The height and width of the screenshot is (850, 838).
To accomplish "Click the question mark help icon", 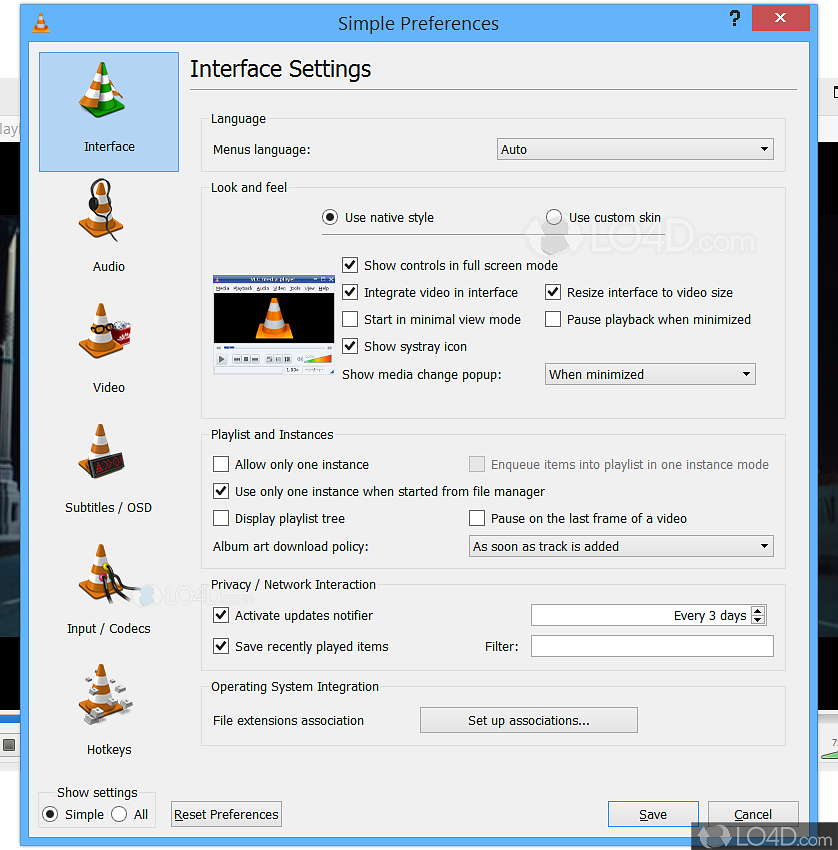I will [x=734, y=19].
